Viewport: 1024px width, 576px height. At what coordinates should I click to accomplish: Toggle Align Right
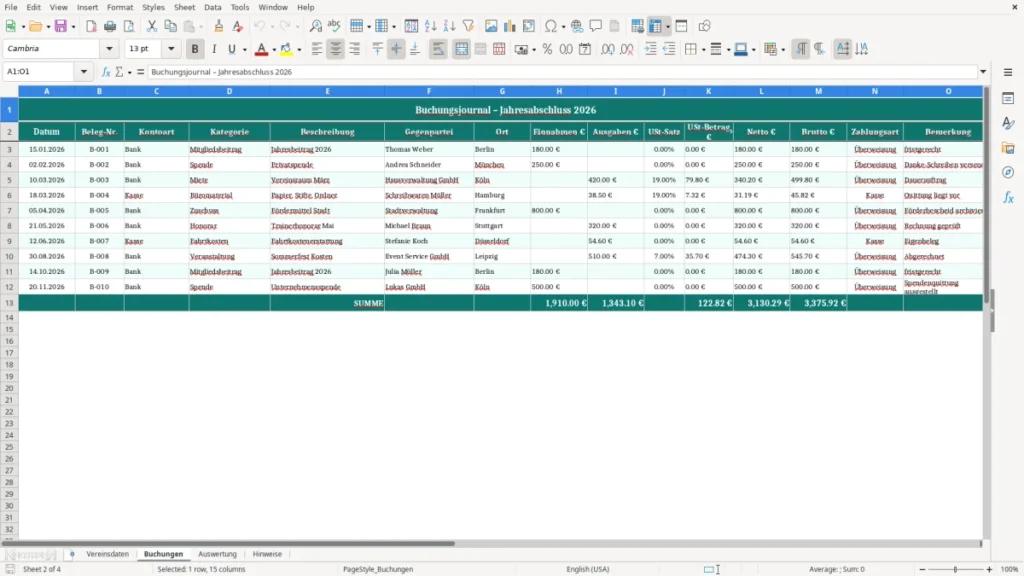355,49
